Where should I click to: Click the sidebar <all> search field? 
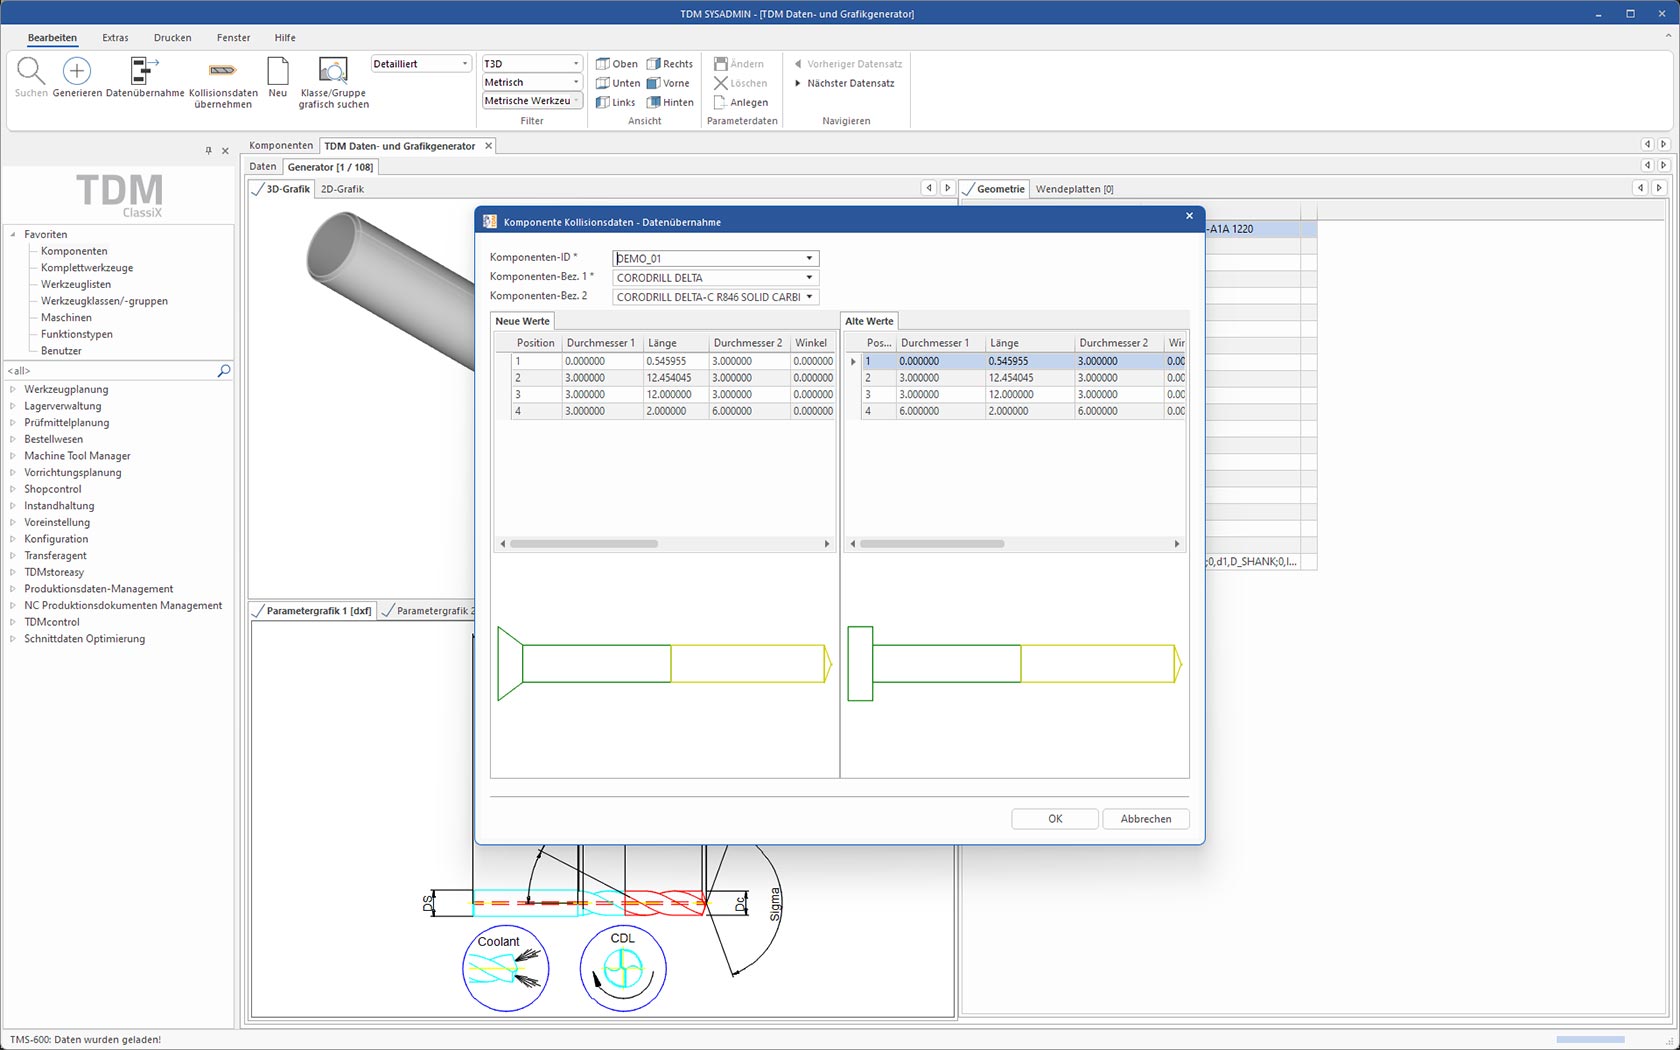tap(109, 371)
